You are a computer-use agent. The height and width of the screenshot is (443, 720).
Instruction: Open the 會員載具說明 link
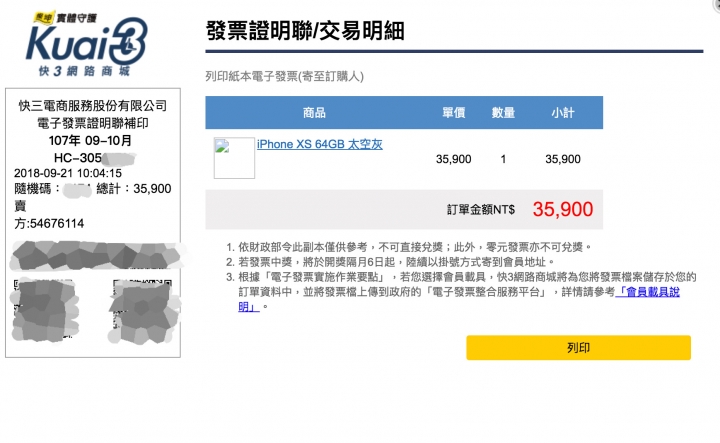(x=648, y=292)
